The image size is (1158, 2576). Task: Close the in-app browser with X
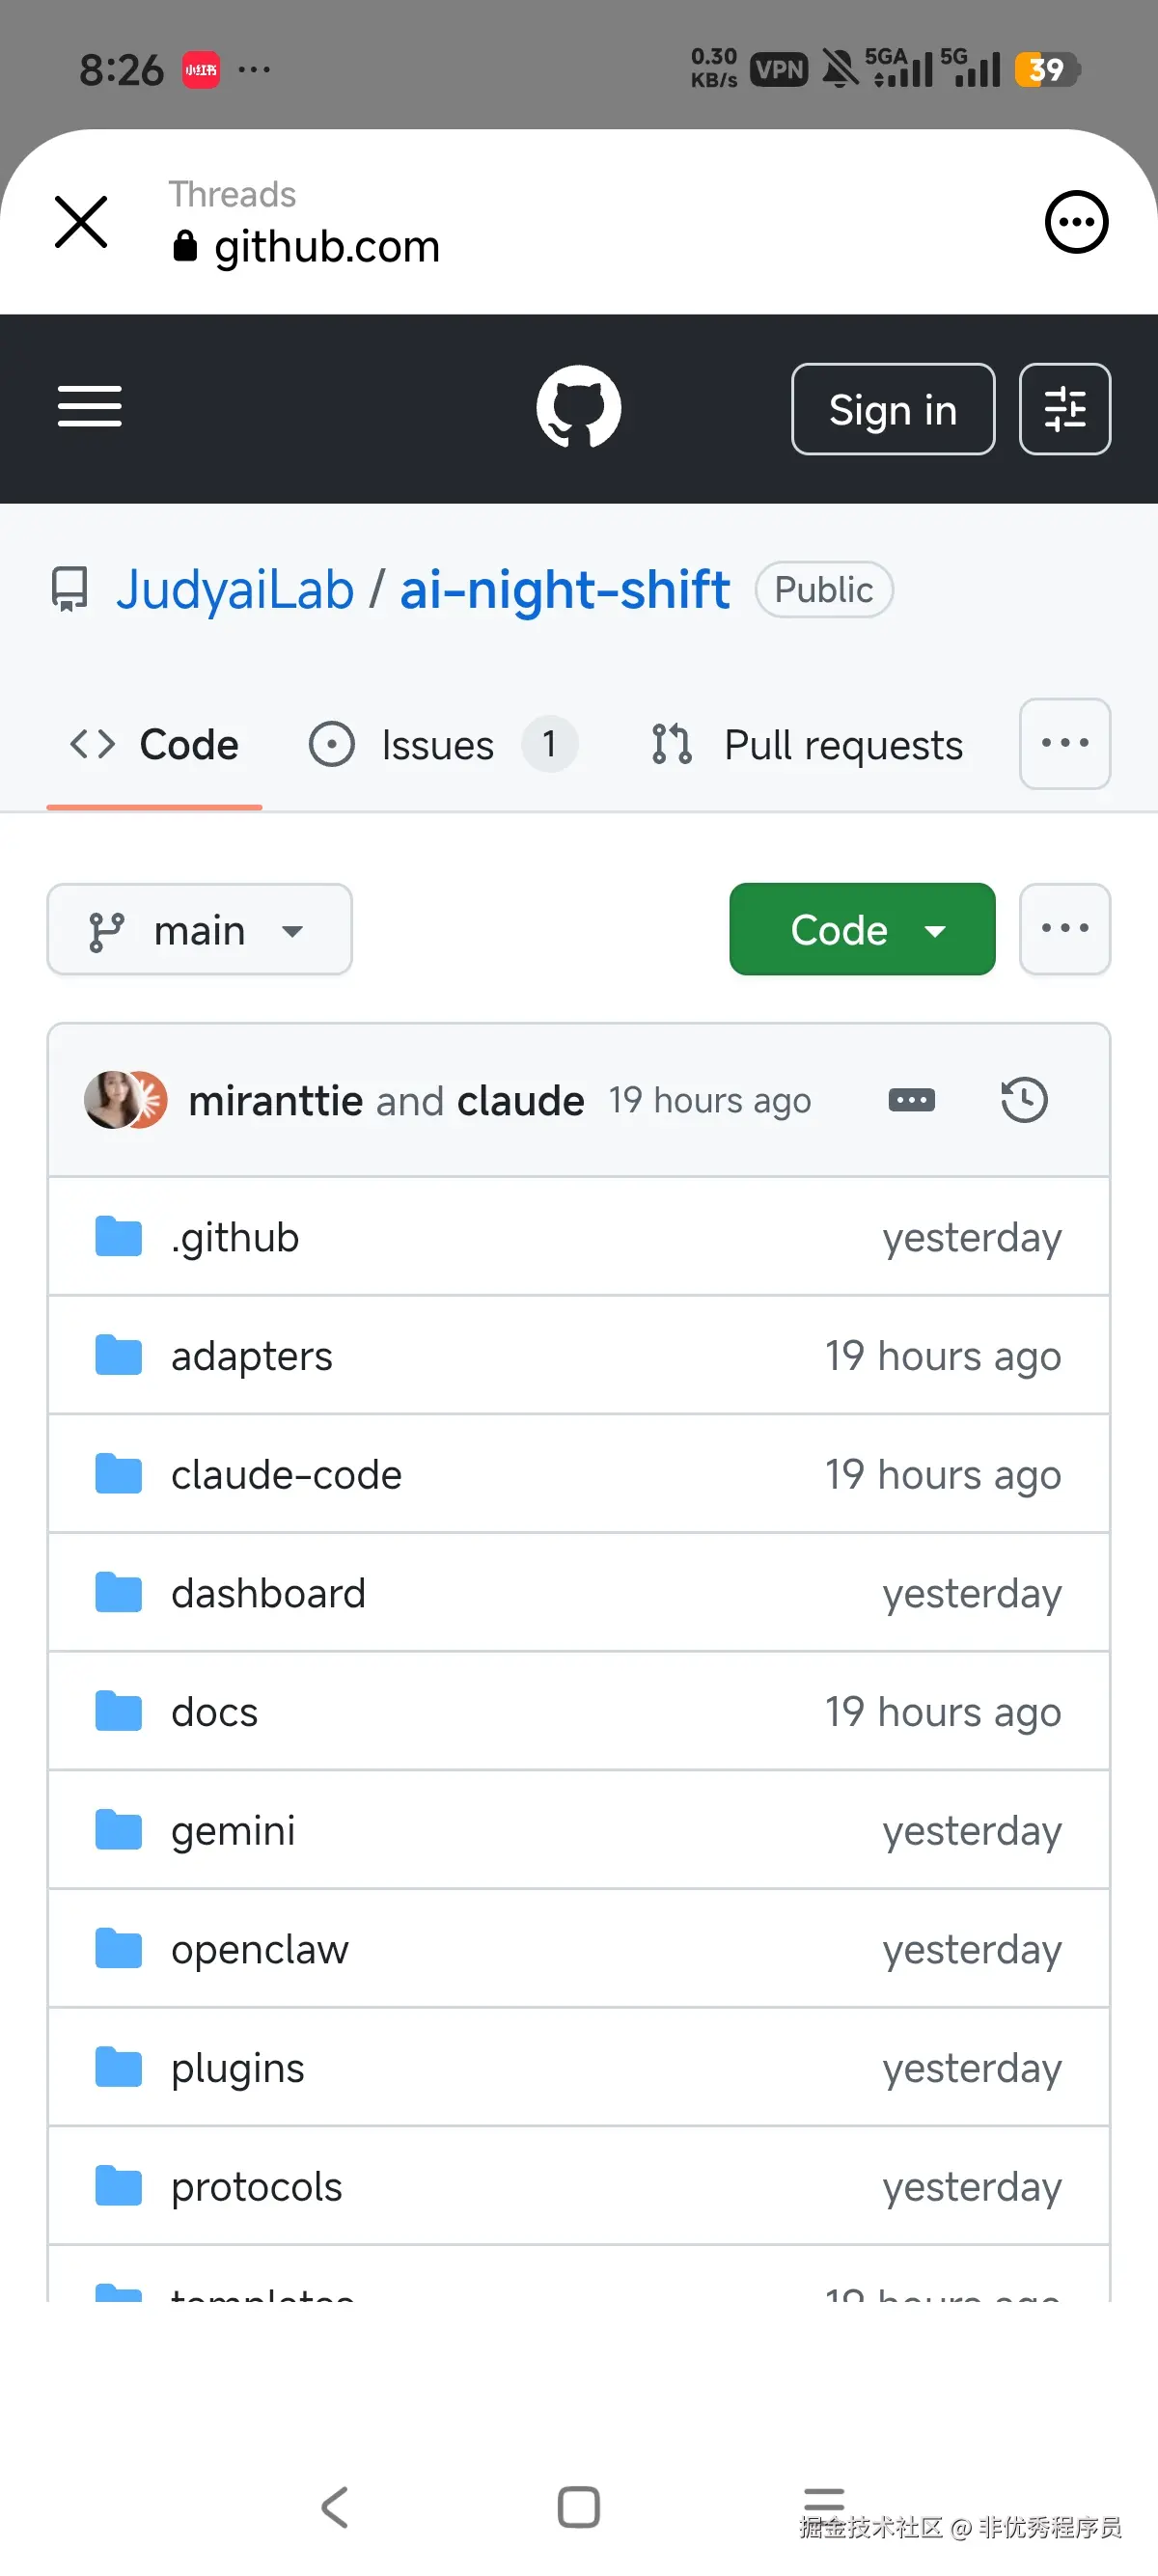[81, 221]
